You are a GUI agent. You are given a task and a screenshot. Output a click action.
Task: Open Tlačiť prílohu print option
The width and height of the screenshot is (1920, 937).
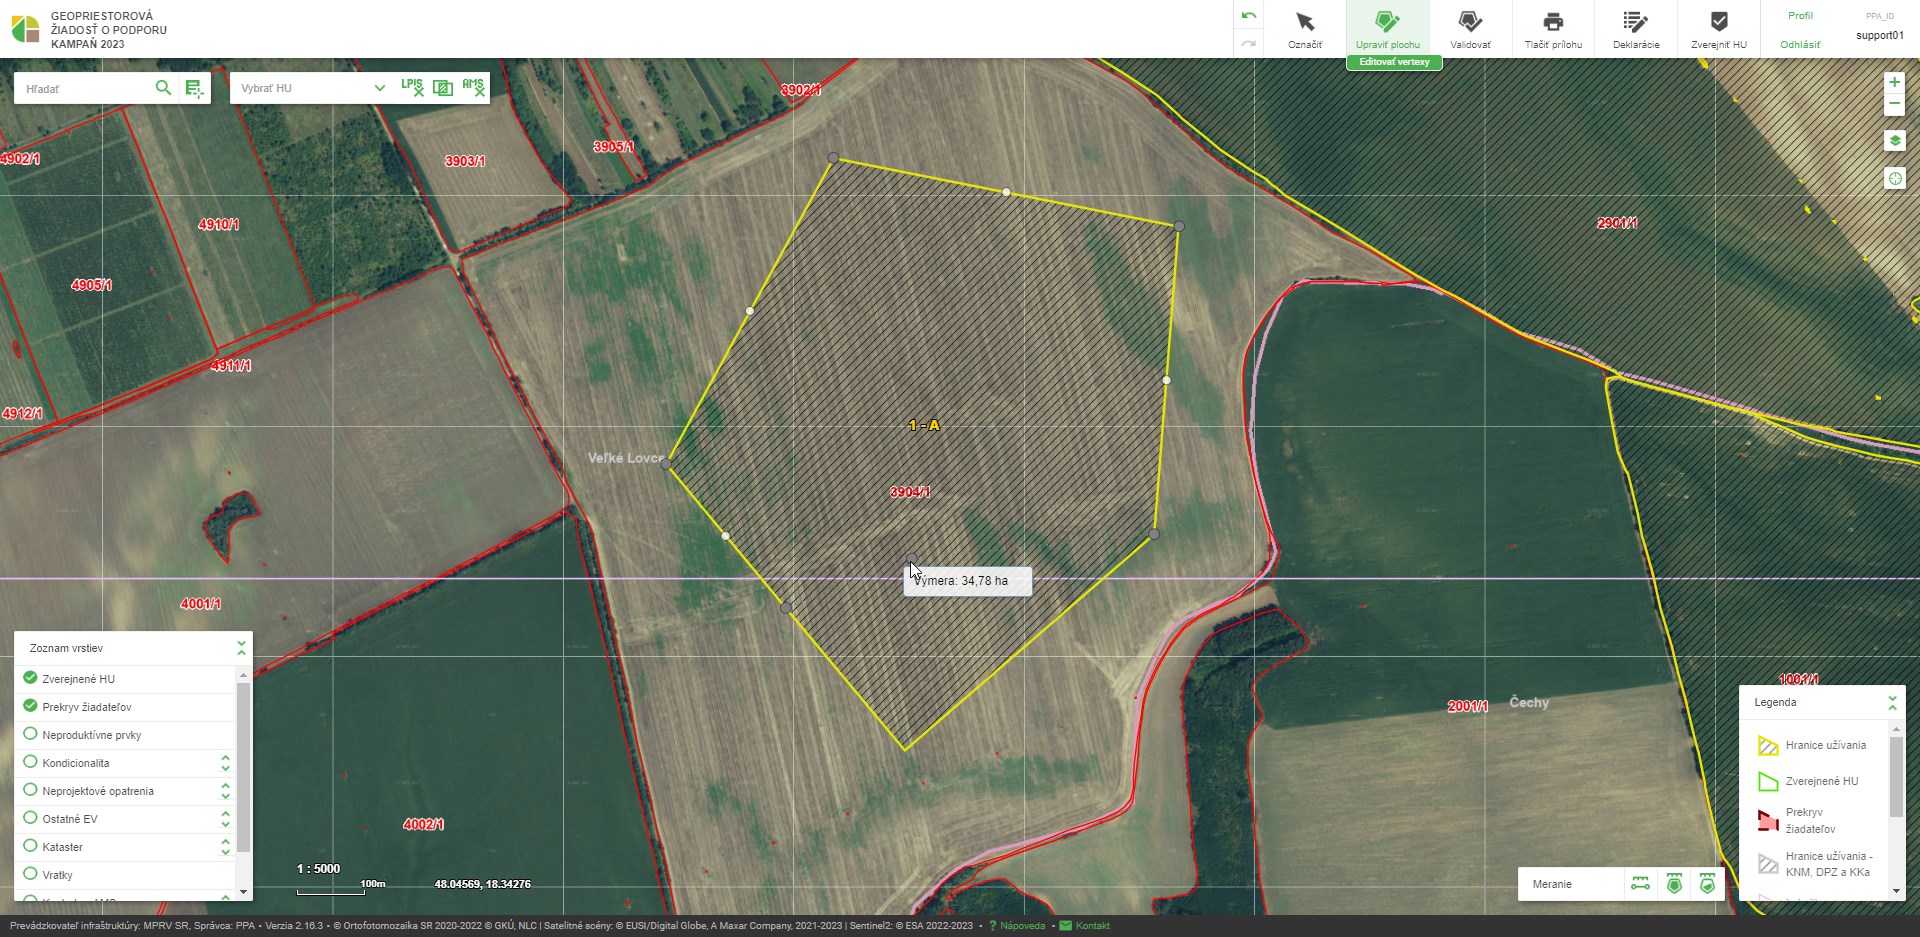coord(1553,29)
